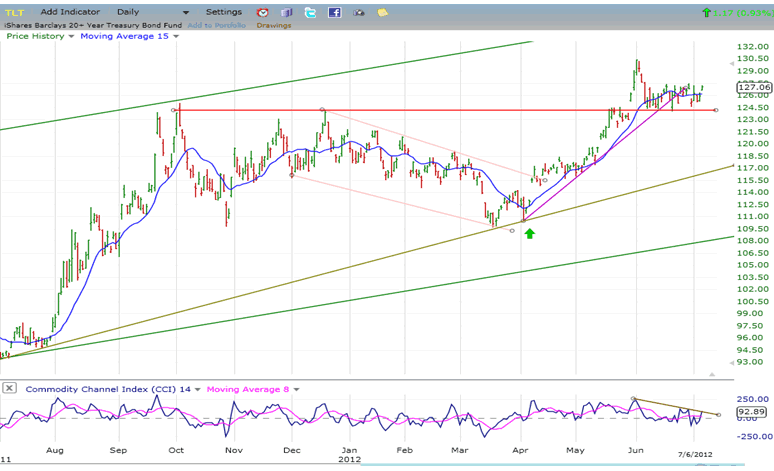This screenshot has width=774, height=471.
Task: Select the red horizontal resistance line
Action: 450,109
